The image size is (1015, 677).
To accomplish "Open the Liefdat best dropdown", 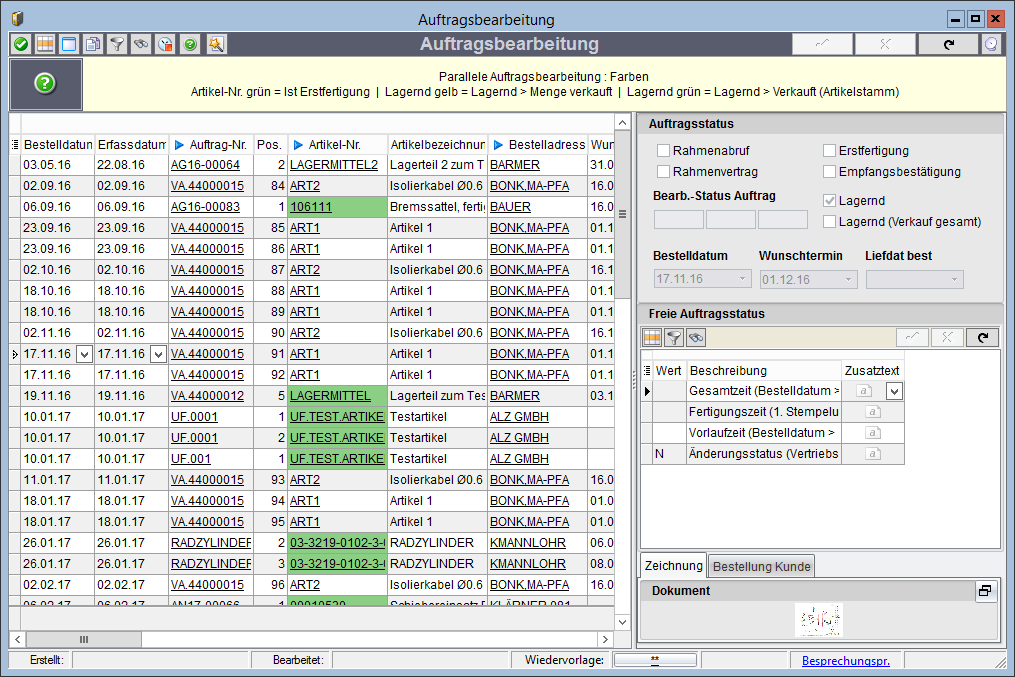I will click(x=954, y=280).
